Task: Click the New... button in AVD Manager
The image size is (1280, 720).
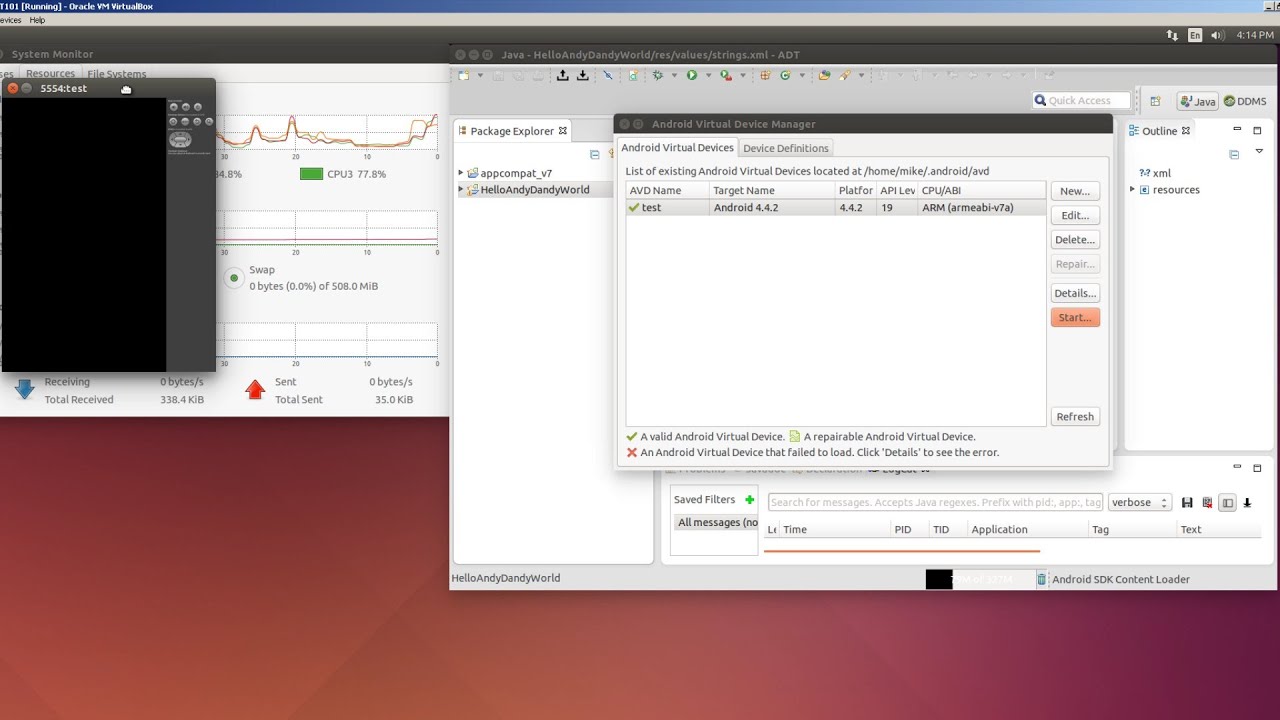Action: coord(1075,191)
